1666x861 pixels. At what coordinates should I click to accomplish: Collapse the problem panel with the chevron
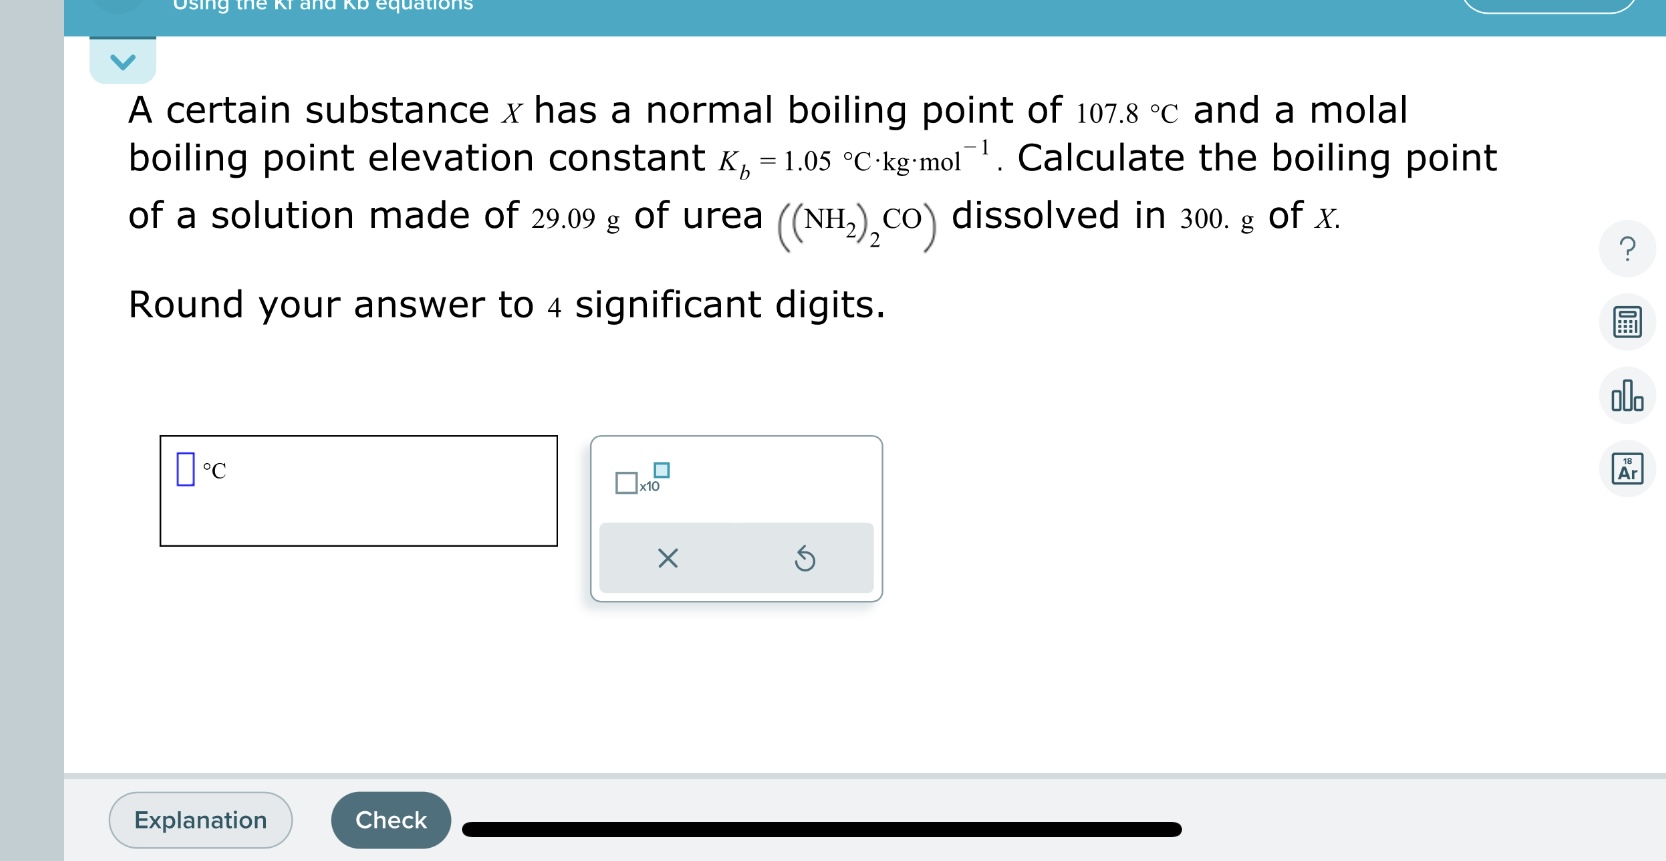[x=122, y=59]
